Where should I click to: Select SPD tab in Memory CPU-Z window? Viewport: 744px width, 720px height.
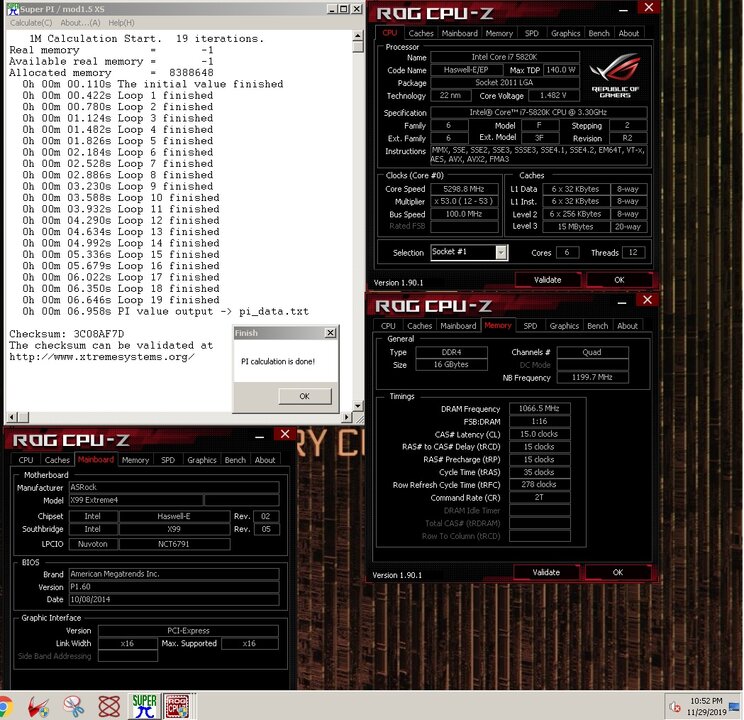click(530, 326)
